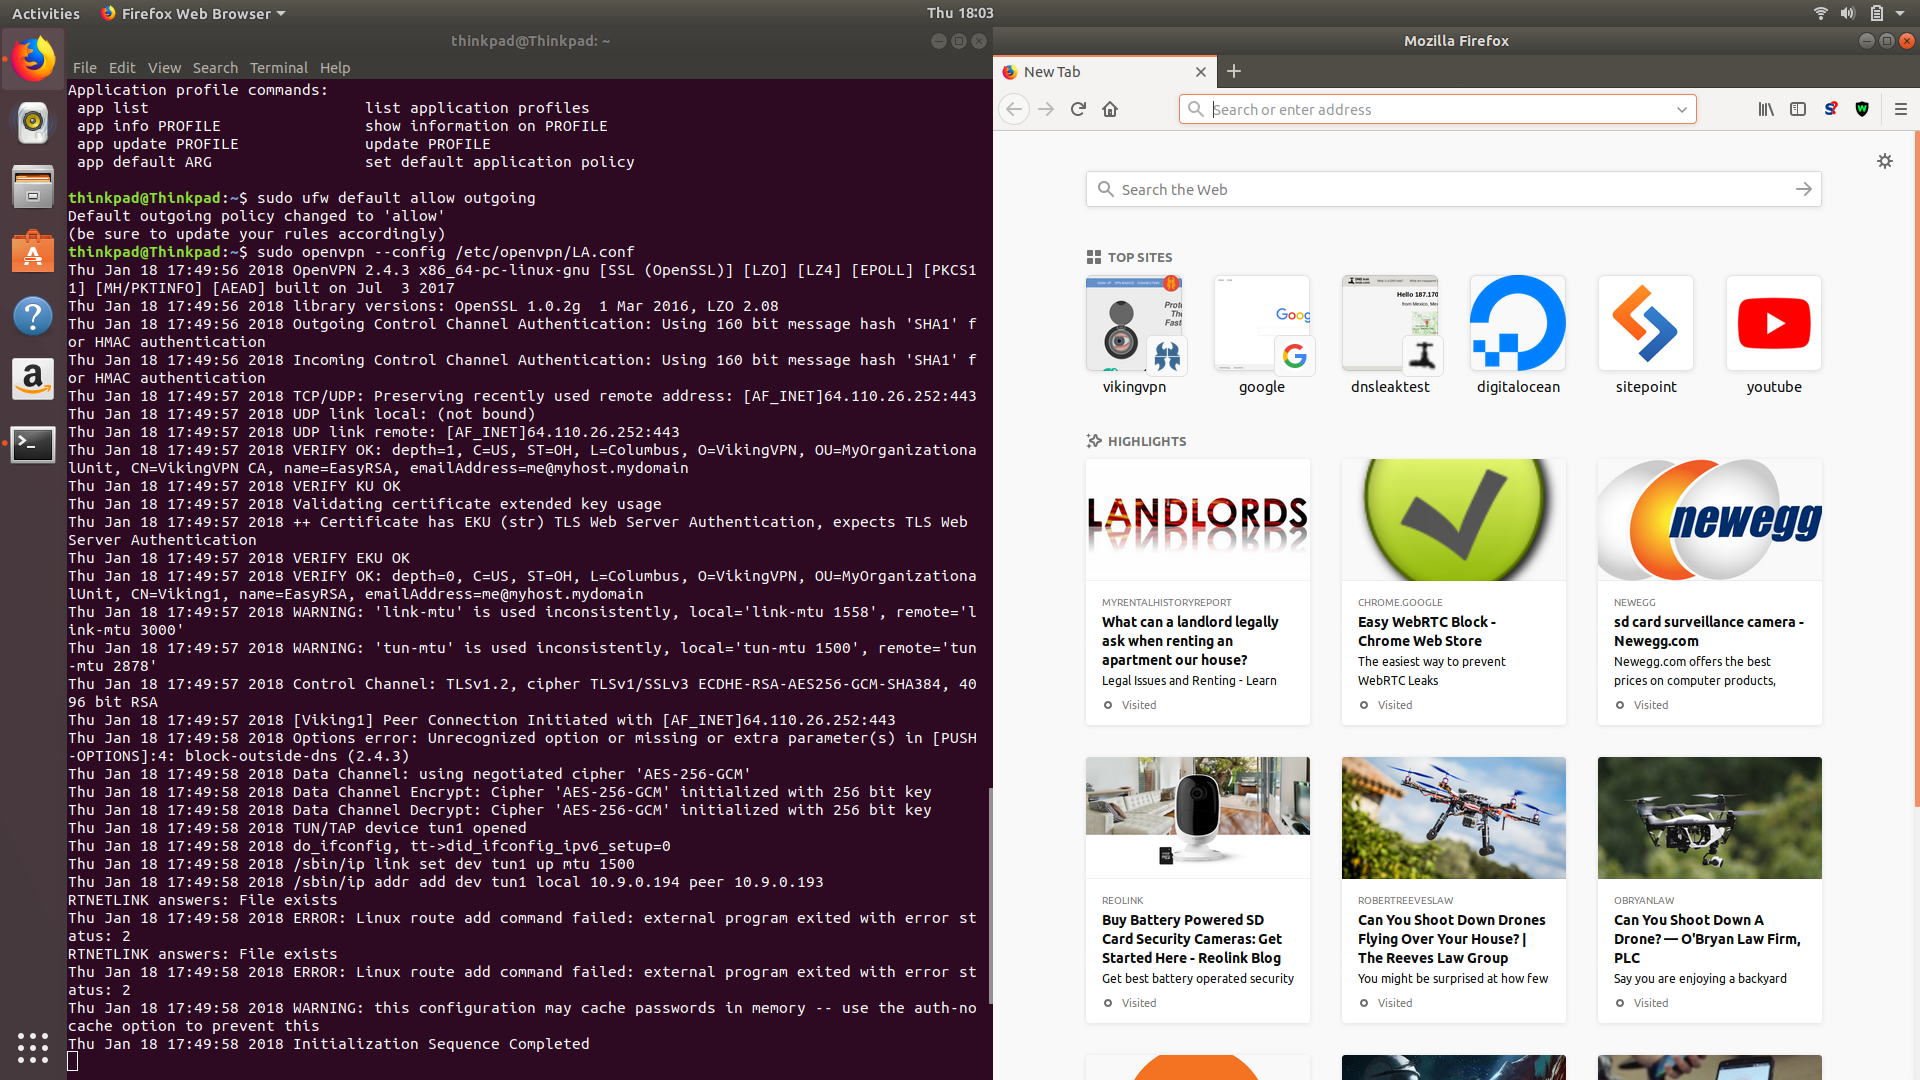The height and width of the screenshot is (1080, 1920).
Task: Launch Rhythmbox from the dock
Action: click(x=33, y=122)
